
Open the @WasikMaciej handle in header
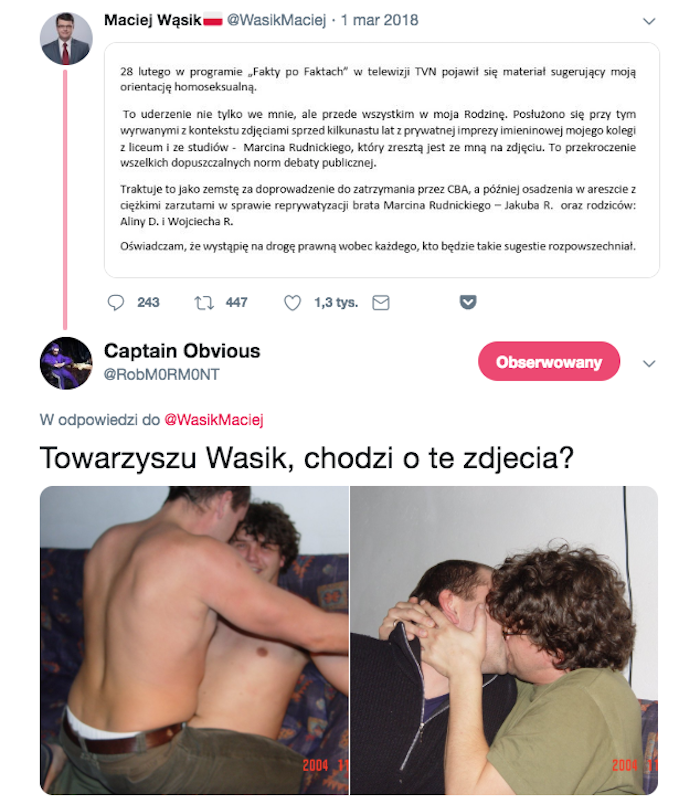[276, 21]
